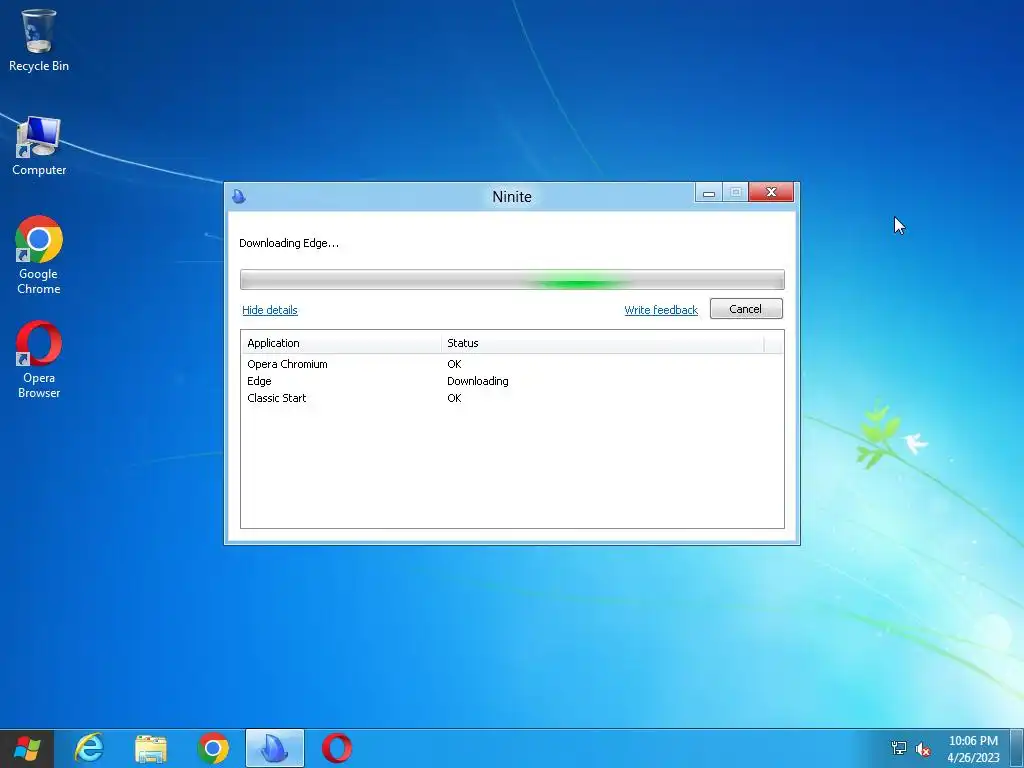Minimize the Ninite window
Image resolution: width=1024 pixels, height=768 pixels.
[x=709, y=193]
